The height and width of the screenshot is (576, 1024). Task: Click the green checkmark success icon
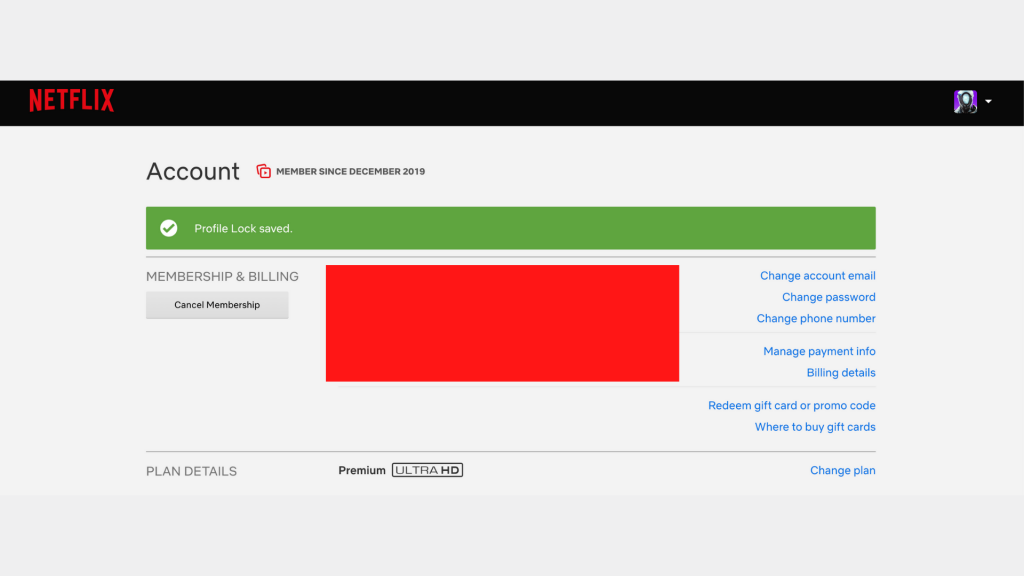coord(168,228)
